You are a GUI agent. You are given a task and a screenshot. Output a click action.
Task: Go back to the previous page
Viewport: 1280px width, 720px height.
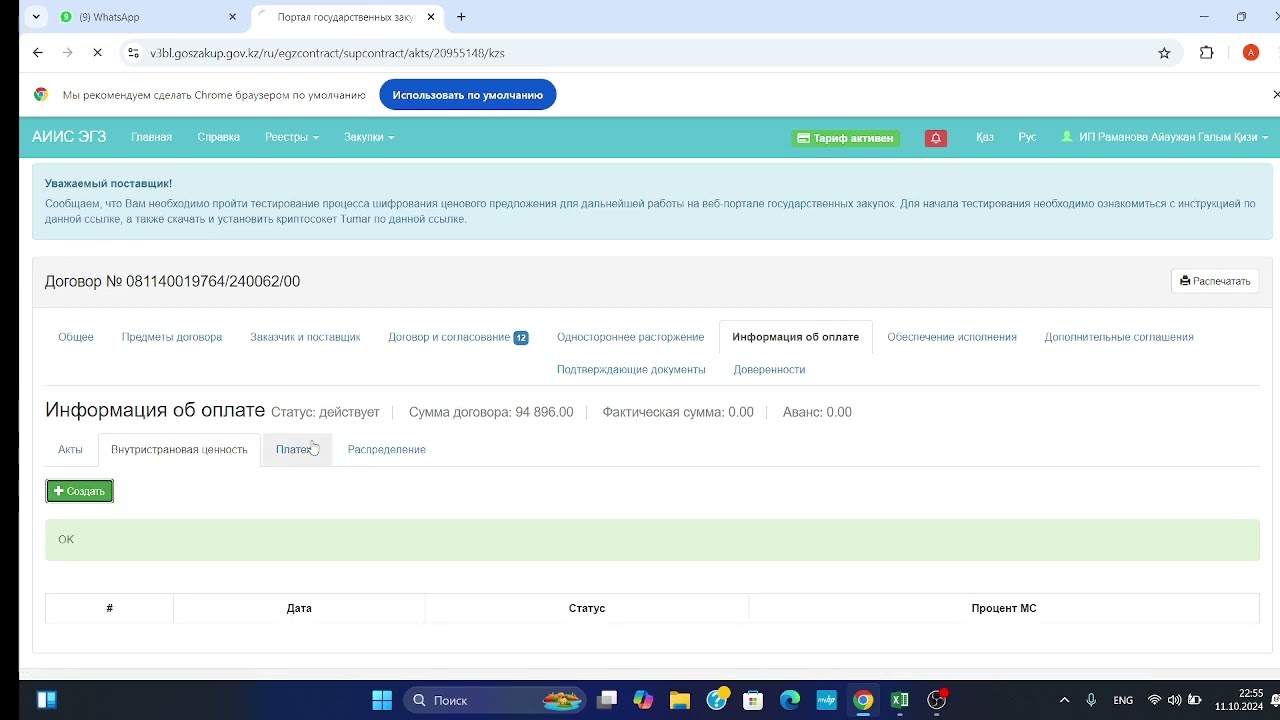pos(38,53)
